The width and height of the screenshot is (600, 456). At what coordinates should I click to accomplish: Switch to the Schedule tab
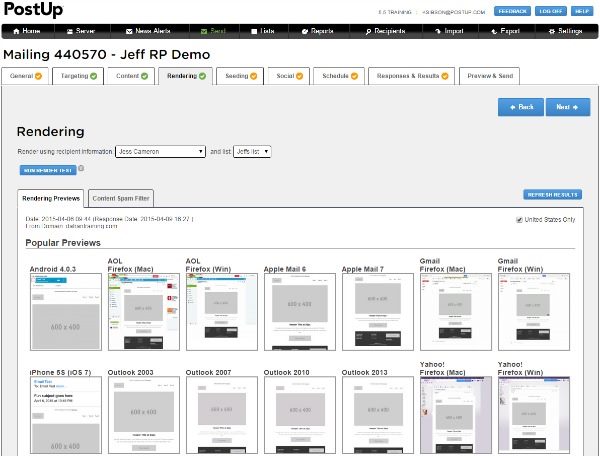pyautogui.click(x=339, y=76)
